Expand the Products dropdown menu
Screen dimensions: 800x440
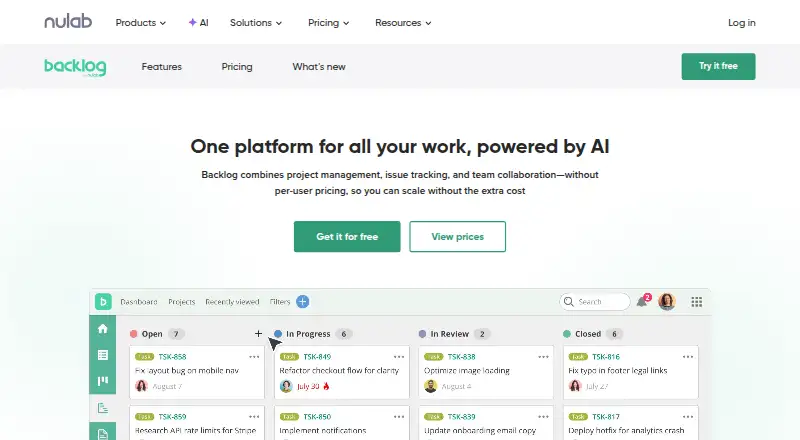[x=140, y=22]
